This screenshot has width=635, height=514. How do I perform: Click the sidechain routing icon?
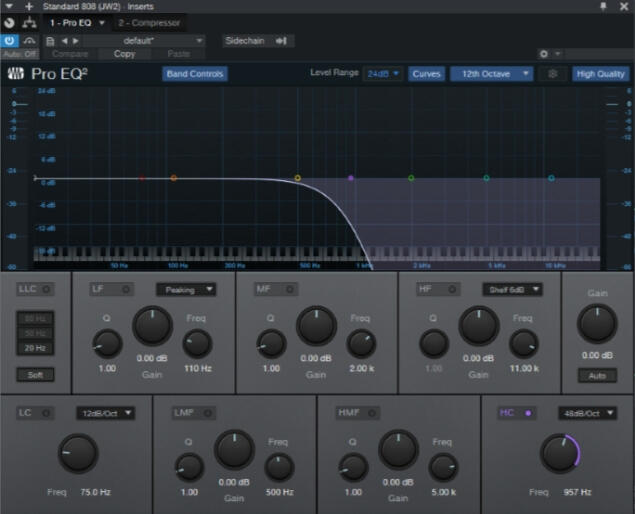[281, 41]
